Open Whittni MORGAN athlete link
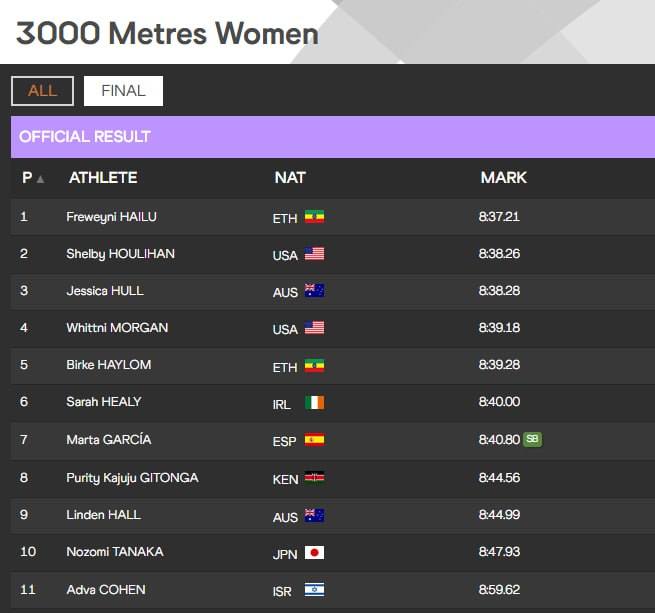The width and height of the screenshot is (655, 613). click(117, 328)
